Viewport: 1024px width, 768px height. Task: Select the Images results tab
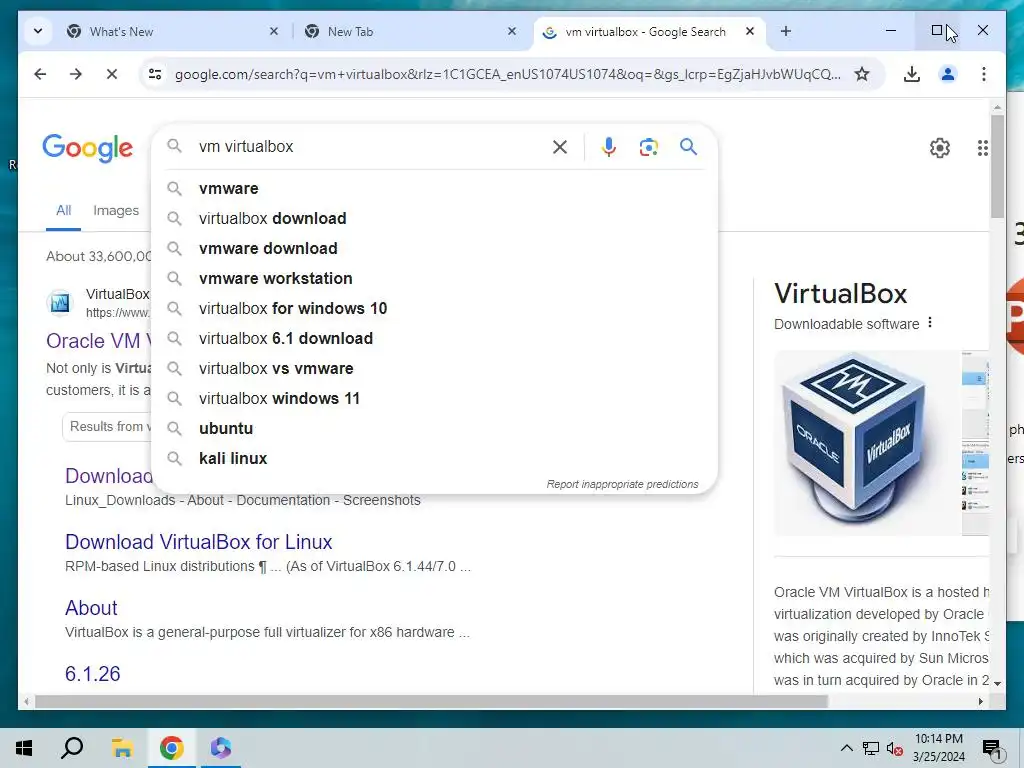116,210
